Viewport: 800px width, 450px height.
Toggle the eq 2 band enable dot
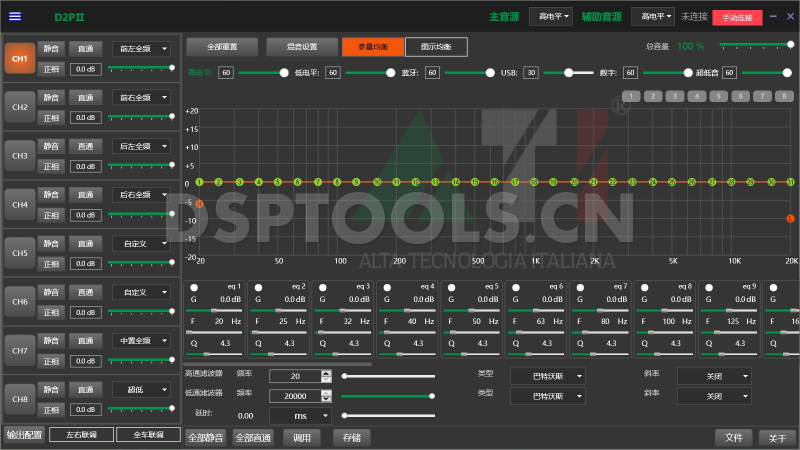click(x=258, y=287)
